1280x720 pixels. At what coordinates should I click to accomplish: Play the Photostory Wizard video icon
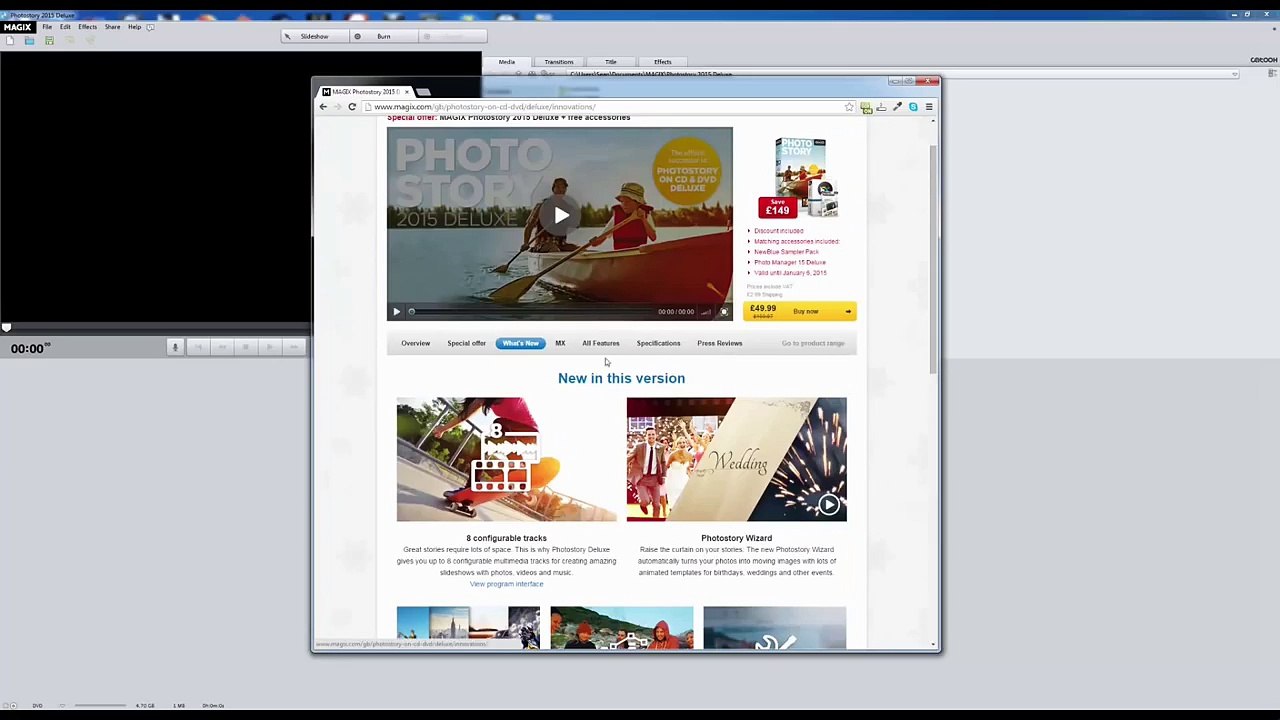[x=828, y=505]
